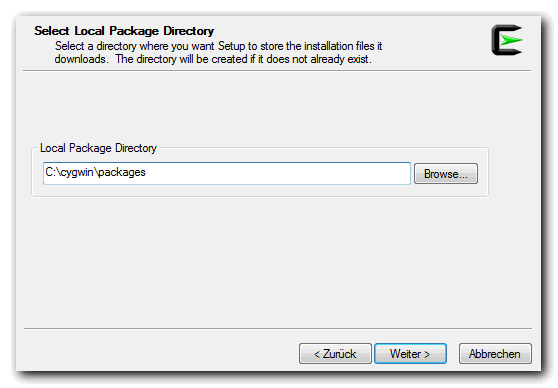This screenshot has height=388, width=558.
Task: Click the horizontal separator under the header text
Action: 277,70
